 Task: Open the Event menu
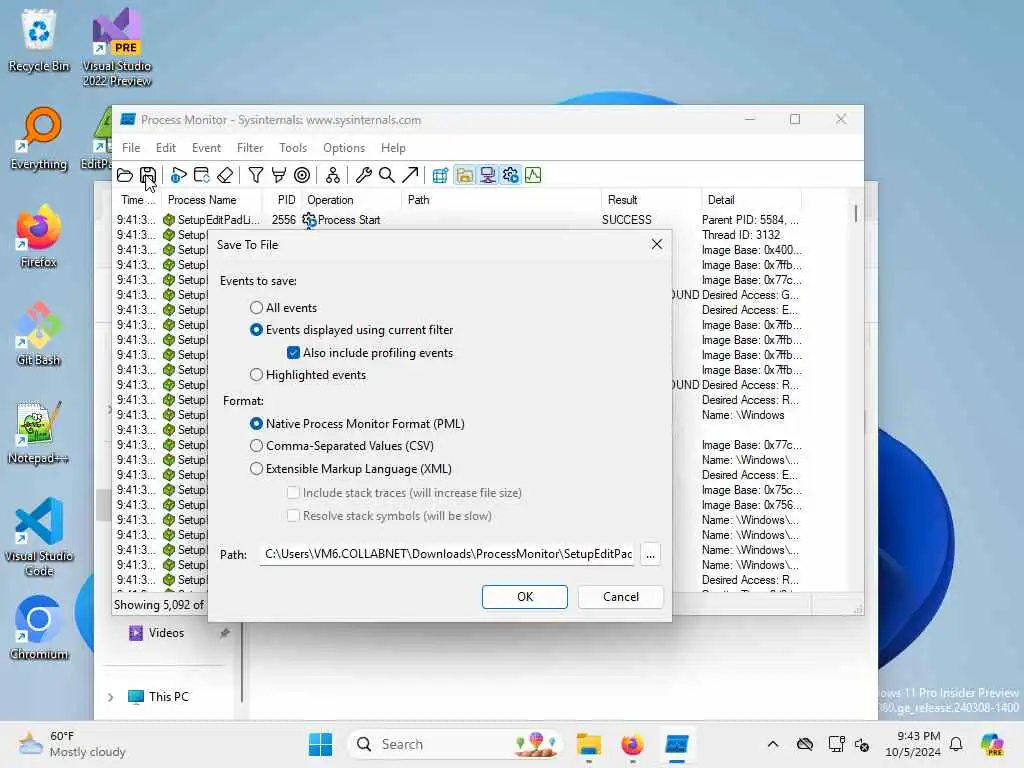coord(206,148)
